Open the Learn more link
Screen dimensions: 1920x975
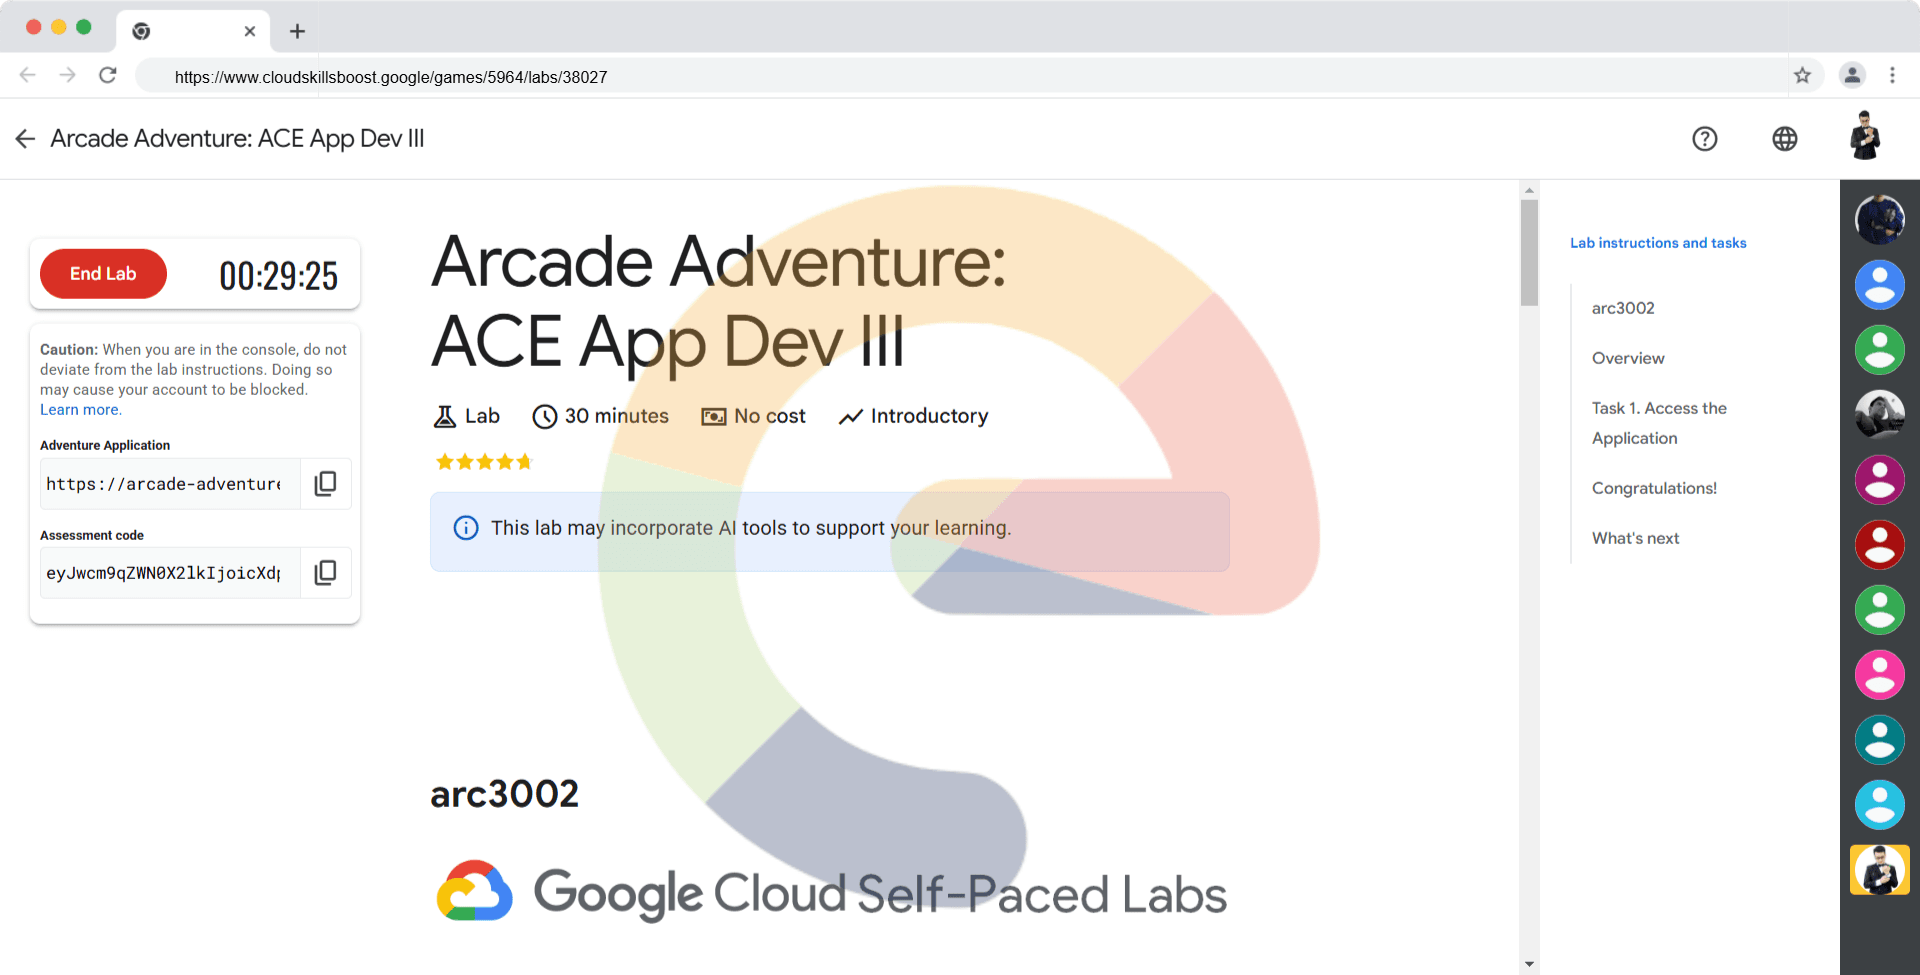click(x=80, y=410)
